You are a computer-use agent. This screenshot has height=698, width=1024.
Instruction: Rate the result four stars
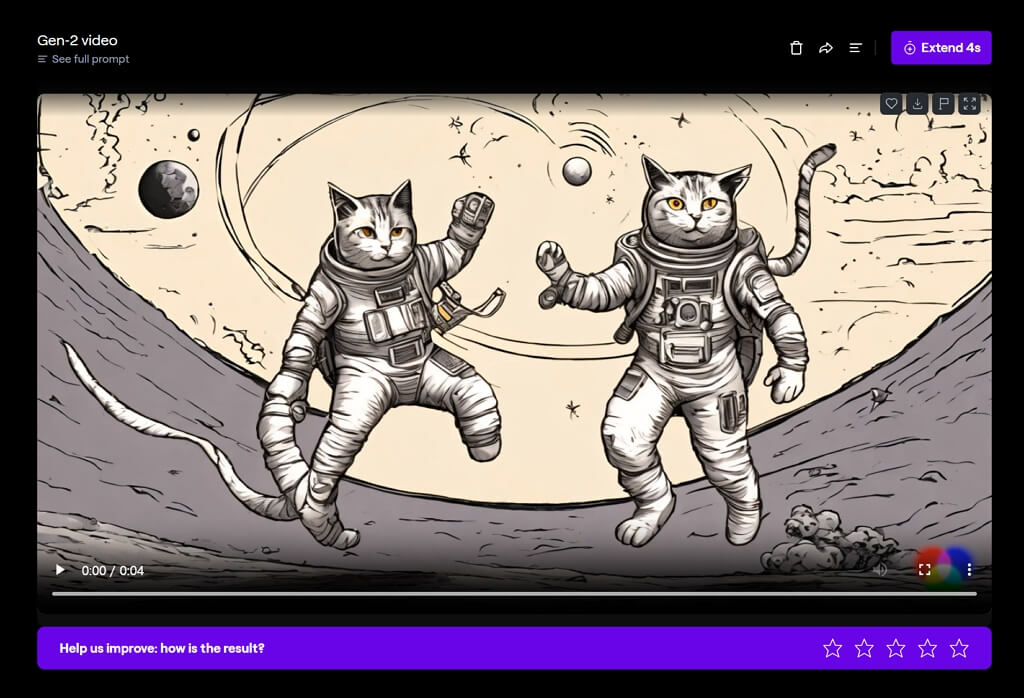928,648
